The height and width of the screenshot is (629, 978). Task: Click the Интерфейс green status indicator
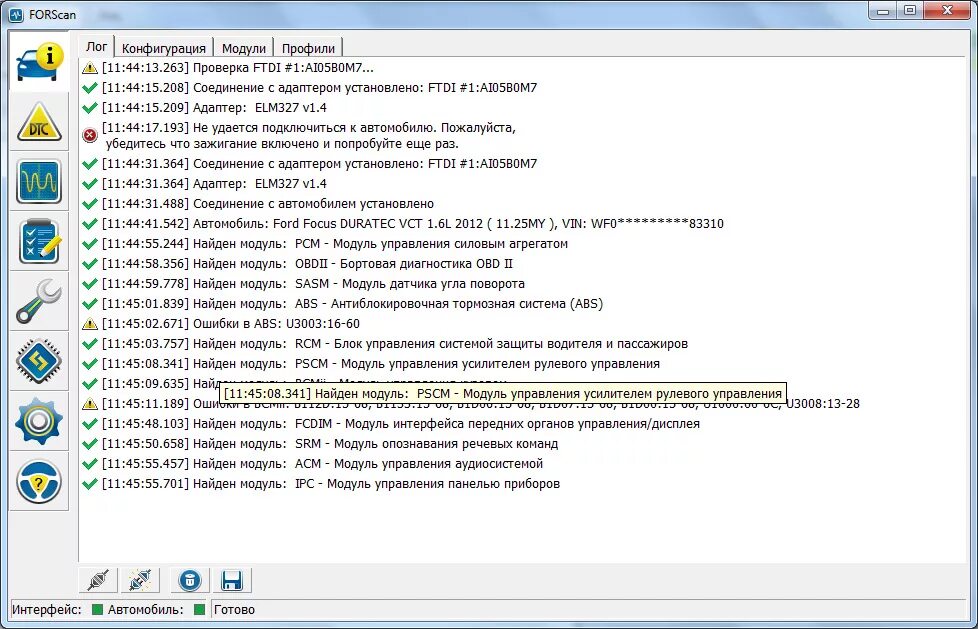click(97, 610)
